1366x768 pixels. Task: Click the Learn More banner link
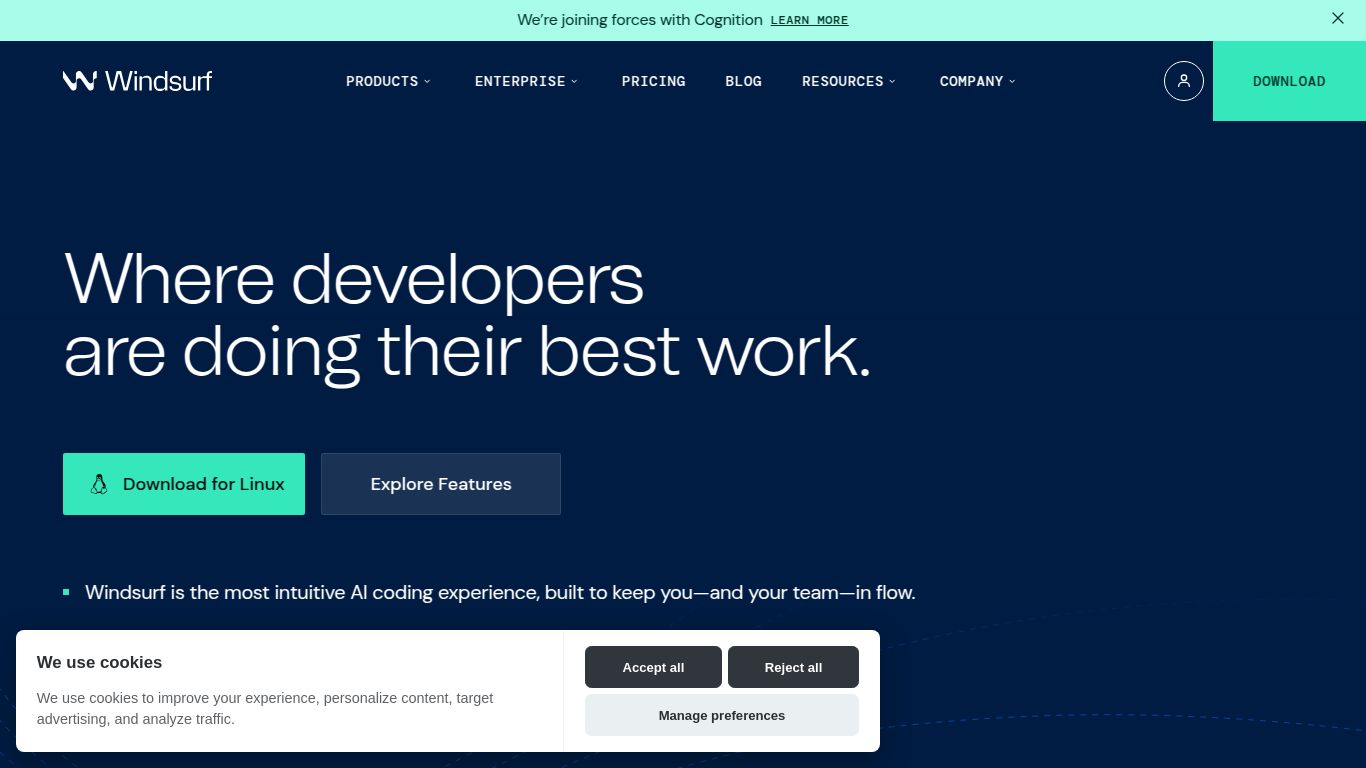[x=809, y=20]
